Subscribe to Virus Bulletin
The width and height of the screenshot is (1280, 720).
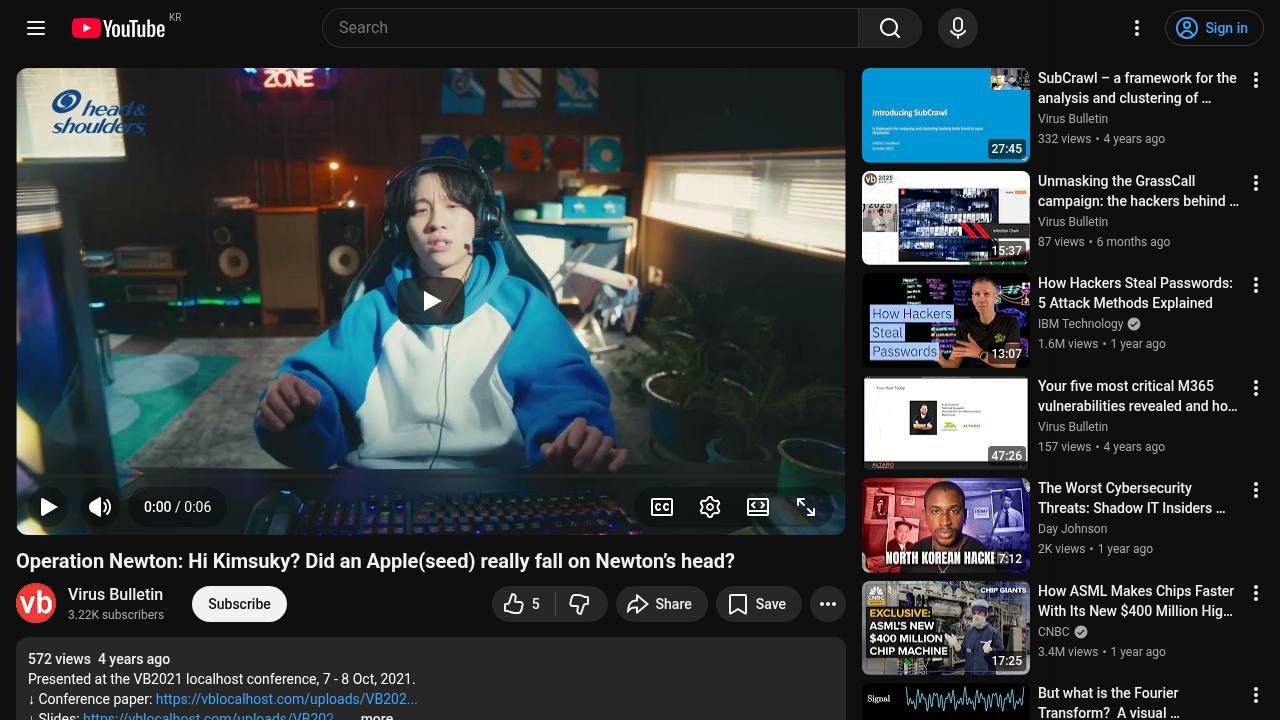[x=239, y=604]
